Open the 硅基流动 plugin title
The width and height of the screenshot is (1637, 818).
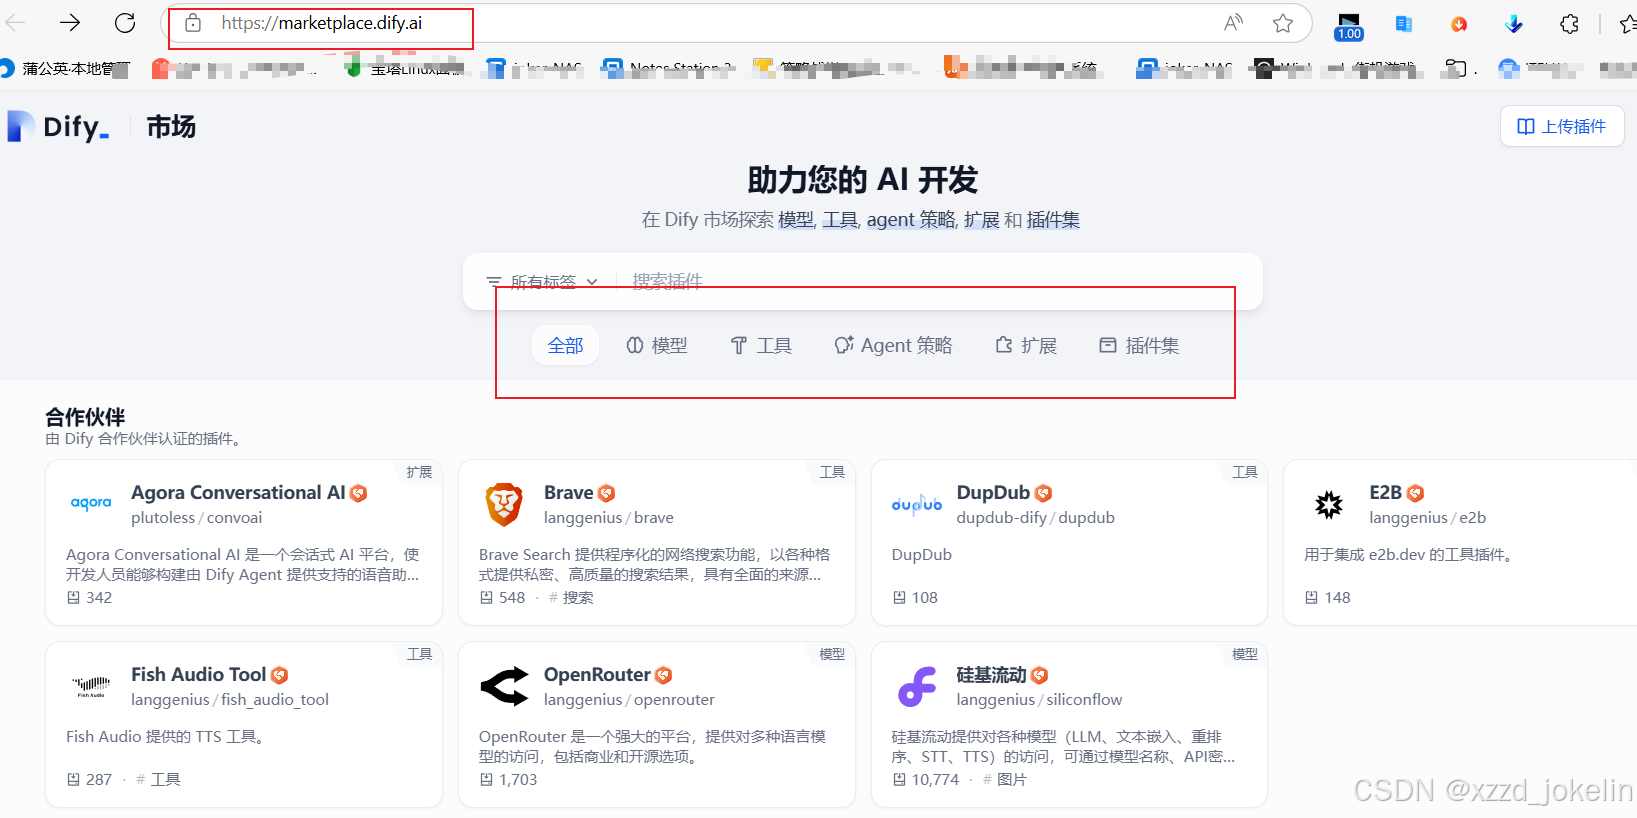click(x=992, y=675)
